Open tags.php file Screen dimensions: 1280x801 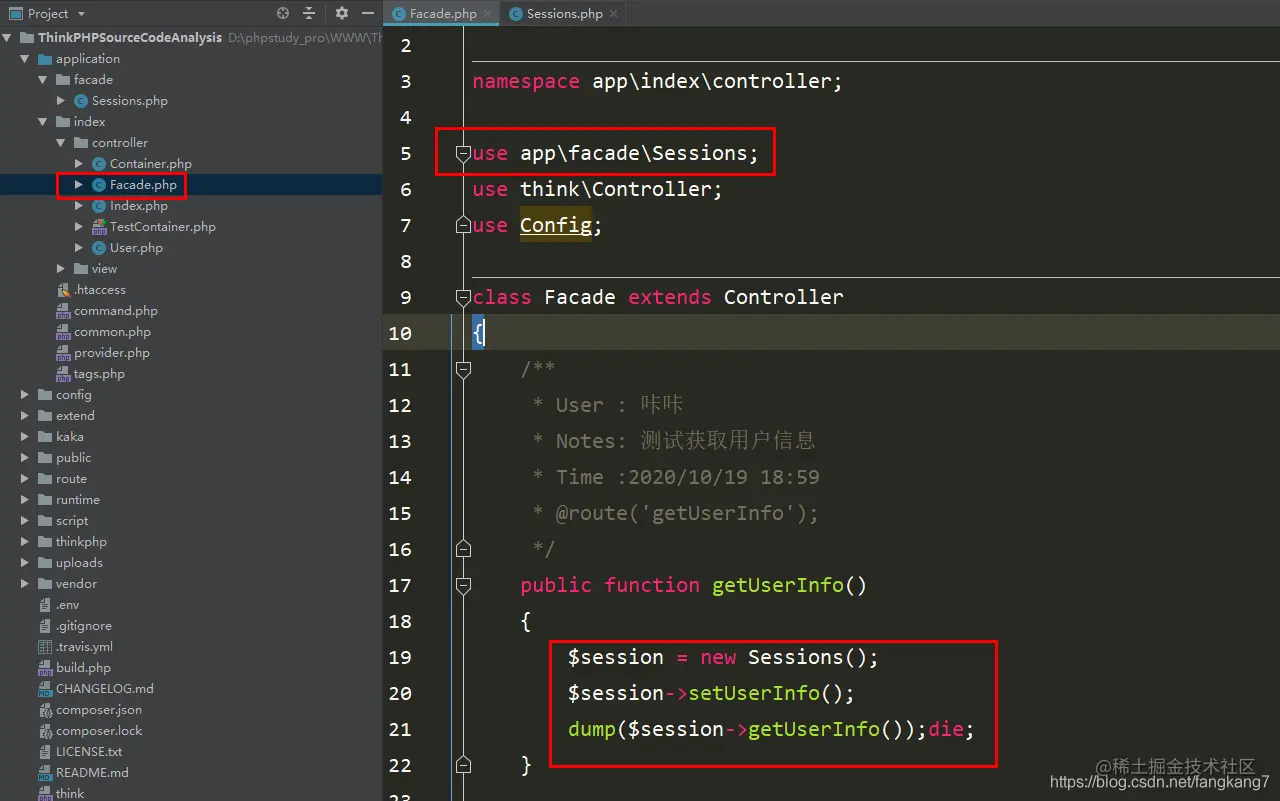99,374
